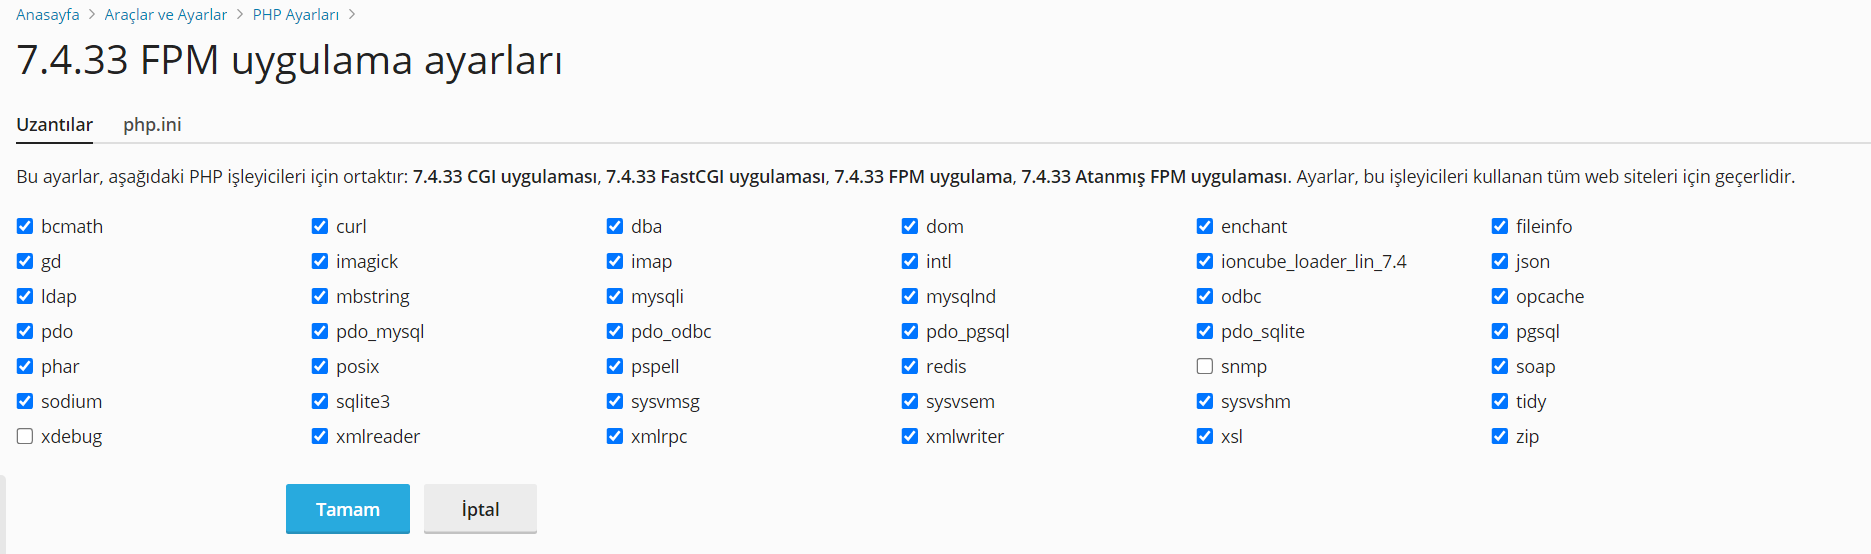
Task: Uncheck the bcmath extension
Action: 25,226
